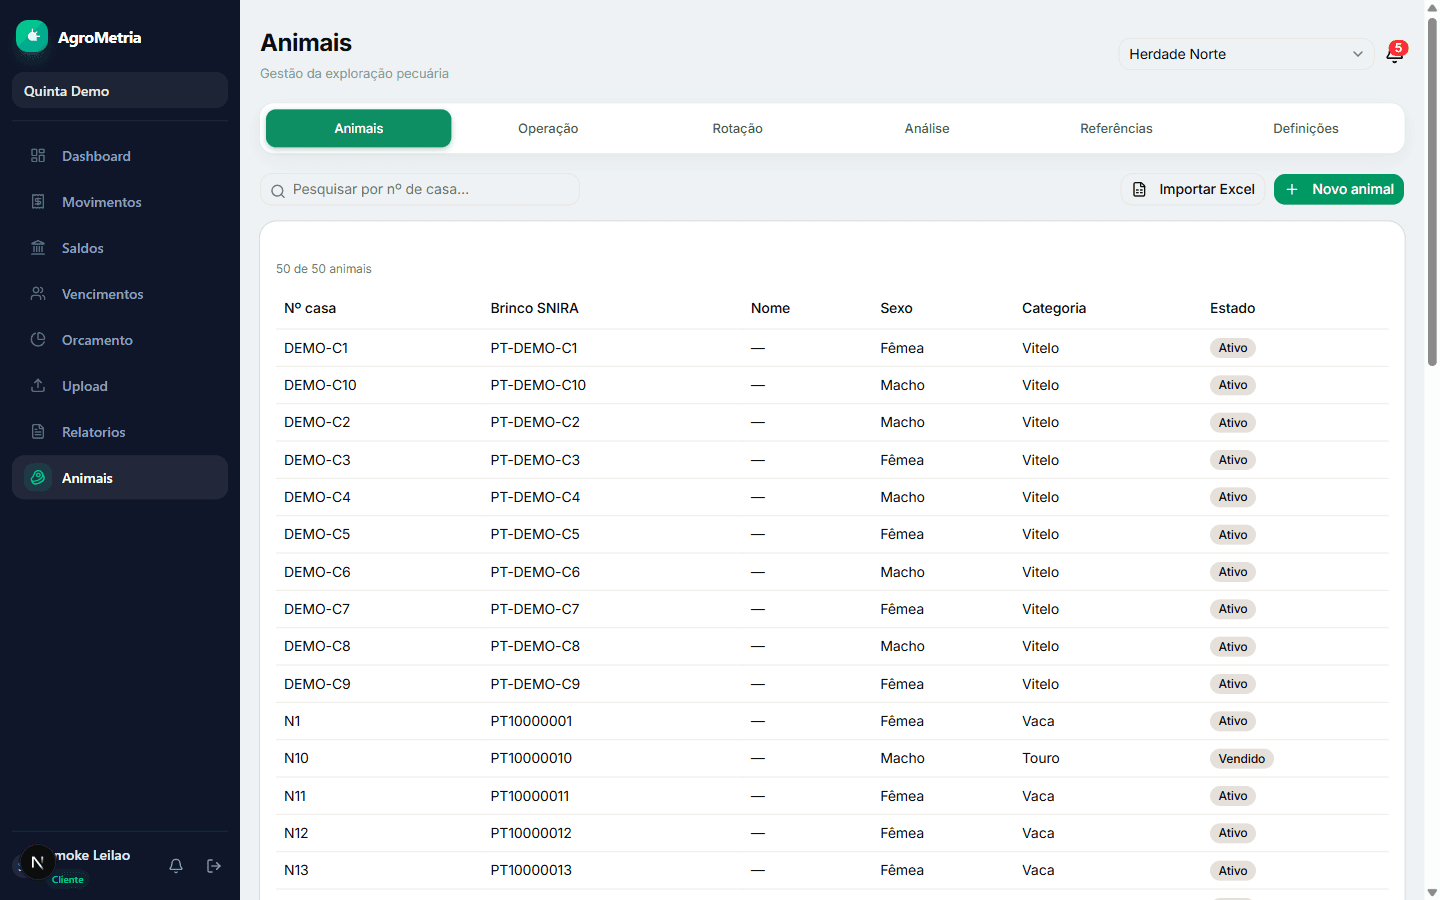Click the Vendido status badge for N10
1440x900 pixels.
1241,759
